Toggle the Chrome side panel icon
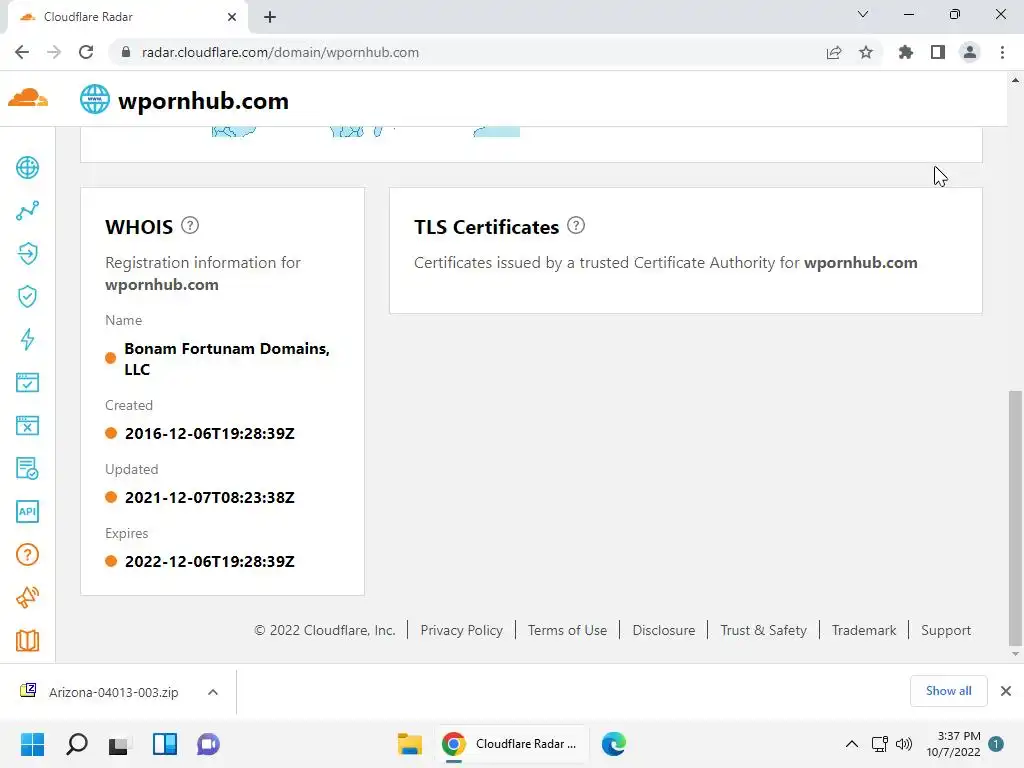Viewport: 1024px width, 768px height. (938, 52)
